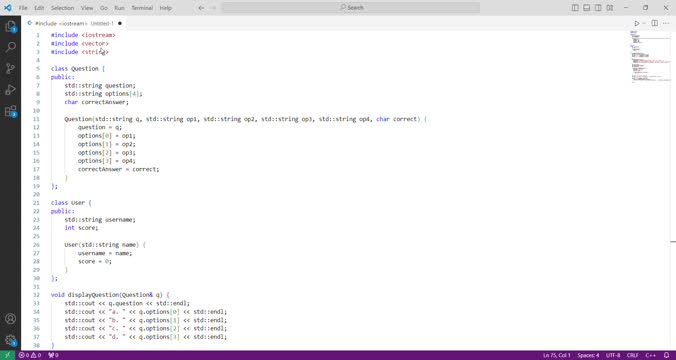Click the notifications bell in status bar
Viewport: 676px width, 360px height.
click(666, 355)
